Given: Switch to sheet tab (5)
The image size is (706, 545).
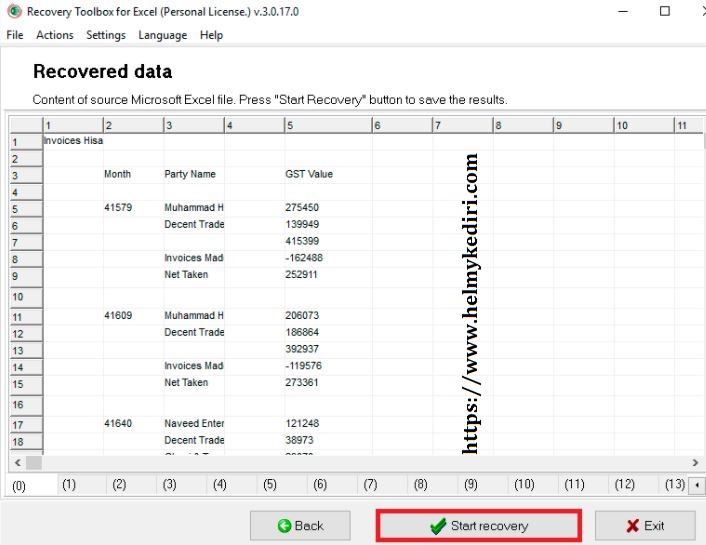Looking at the screenshot, I should (270, 485).
